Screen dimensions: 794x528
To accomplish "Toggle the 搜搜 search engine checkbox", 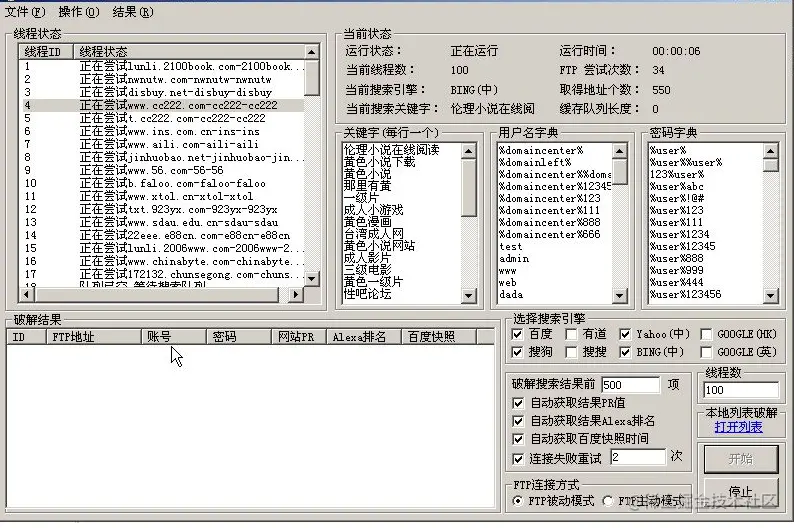I will 571,352.
